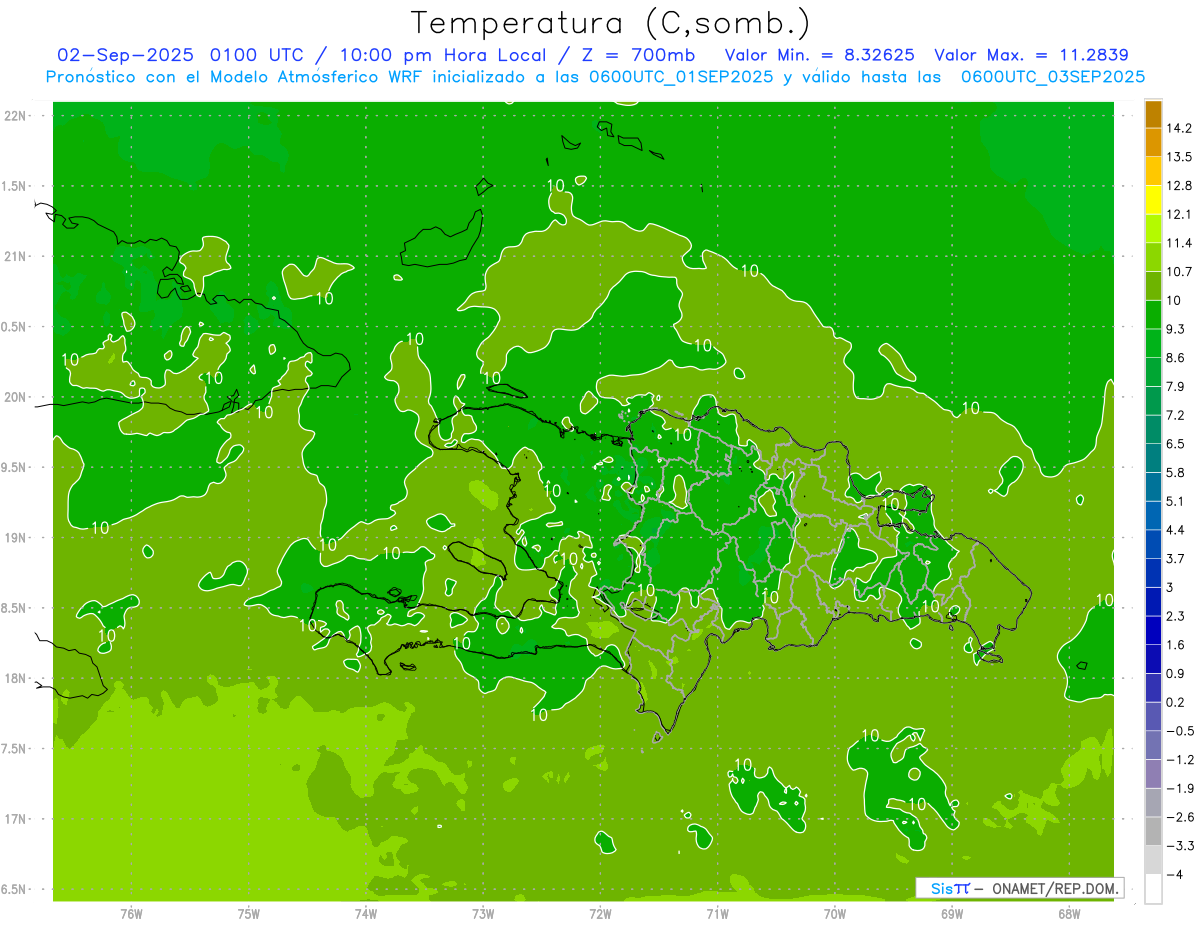The image size is (1200, 927).
Task: Click the "0600UTC_01SEP2025" initialization time
Action: pyautogui.click(x=679, y=76)
